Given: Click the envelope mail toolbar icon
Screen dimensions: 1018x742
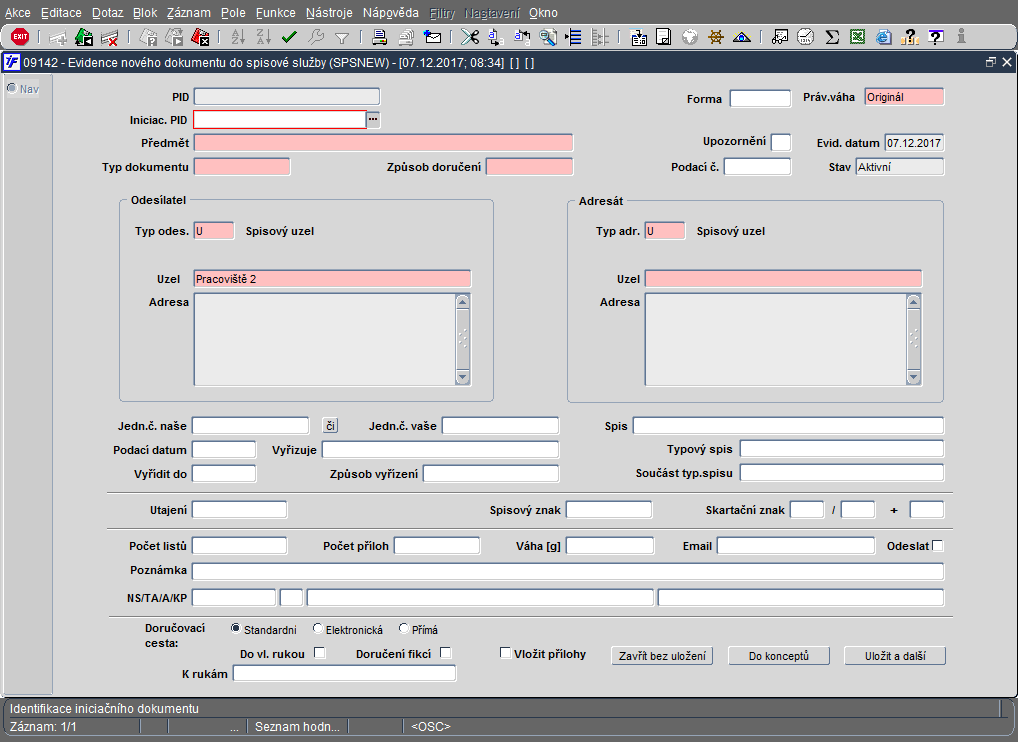Looking at the screenshot, I should pos(433,37).
